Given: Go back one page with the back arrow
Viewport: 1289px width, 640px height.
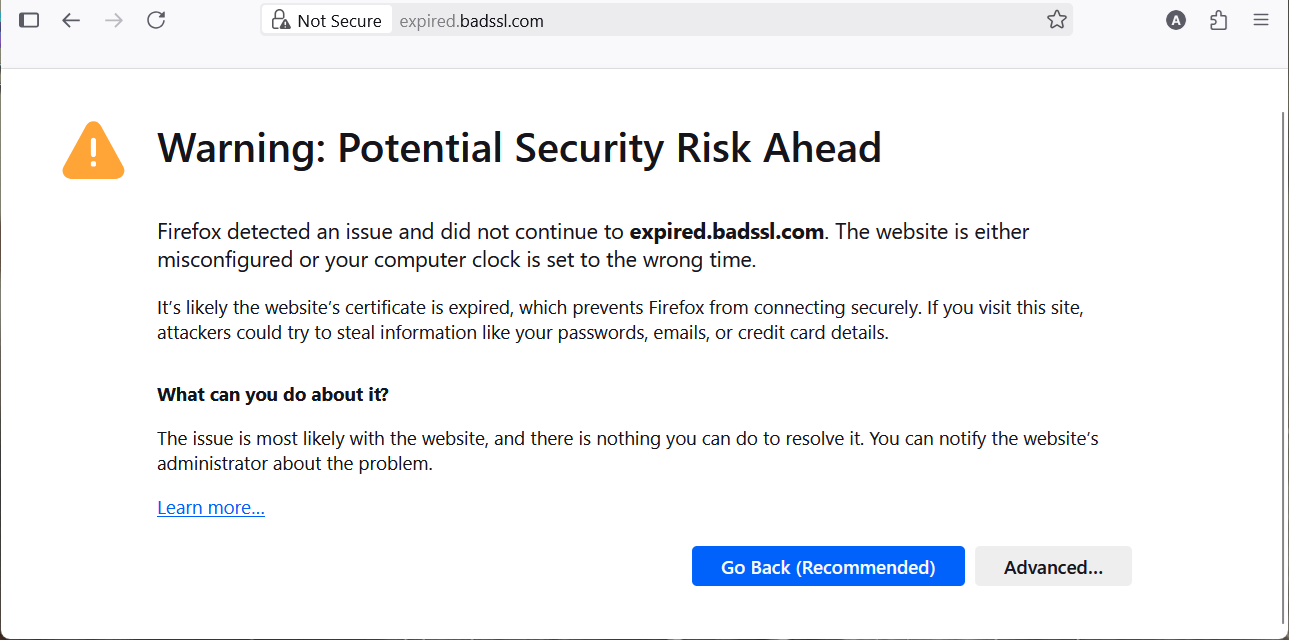Looking at the screenshot, I should [70, 20].
